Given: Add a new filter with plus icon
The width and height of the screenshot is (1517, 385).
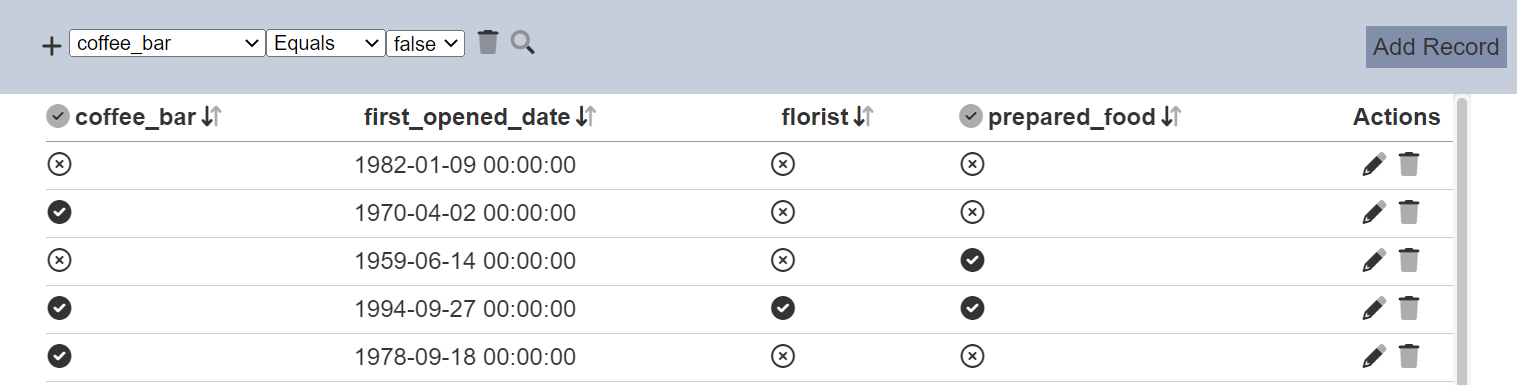Looking at the screenshot, I should (51, 46).
